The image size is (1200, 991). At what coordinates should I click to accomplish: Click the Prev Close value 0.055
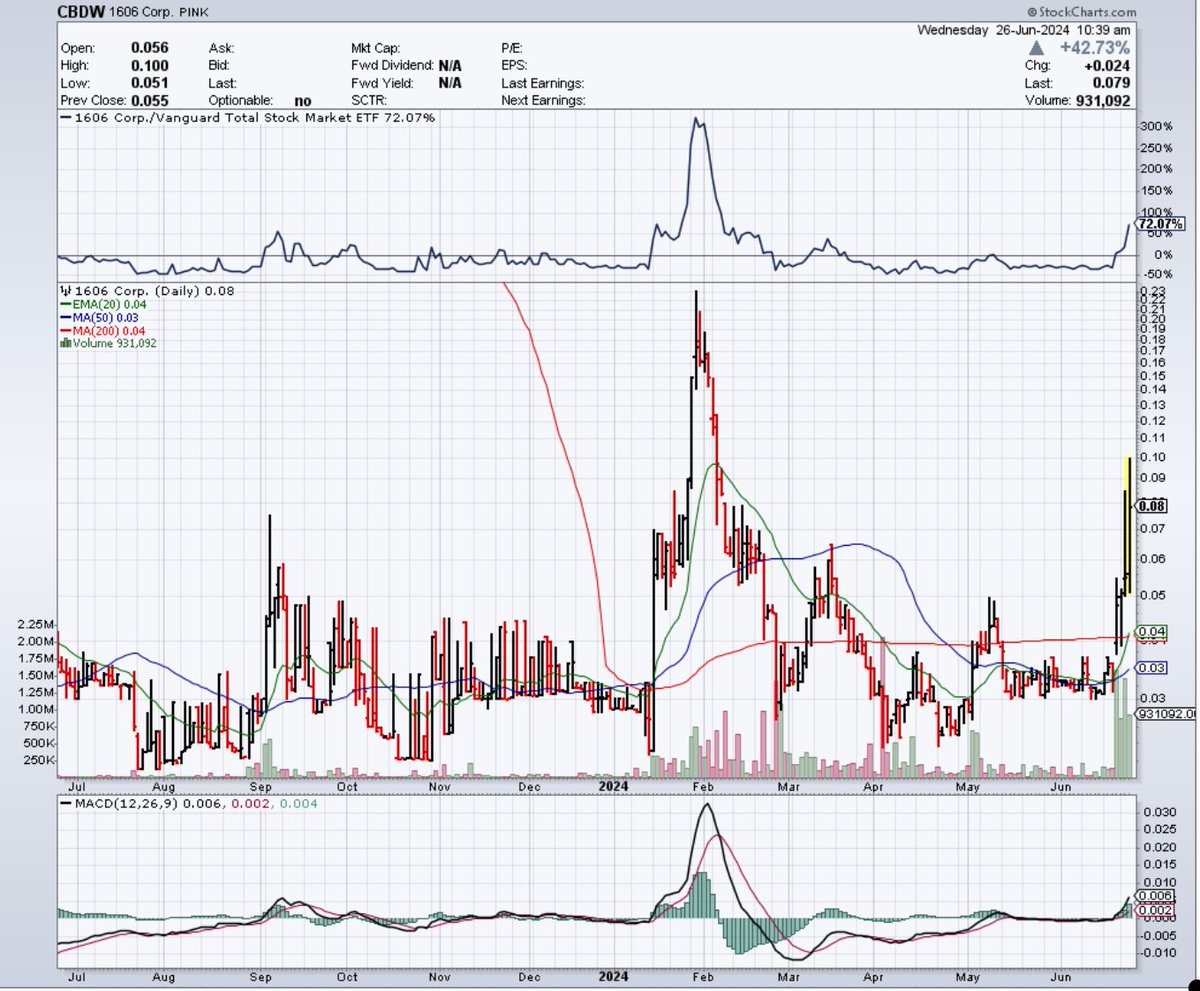[149, 101]
